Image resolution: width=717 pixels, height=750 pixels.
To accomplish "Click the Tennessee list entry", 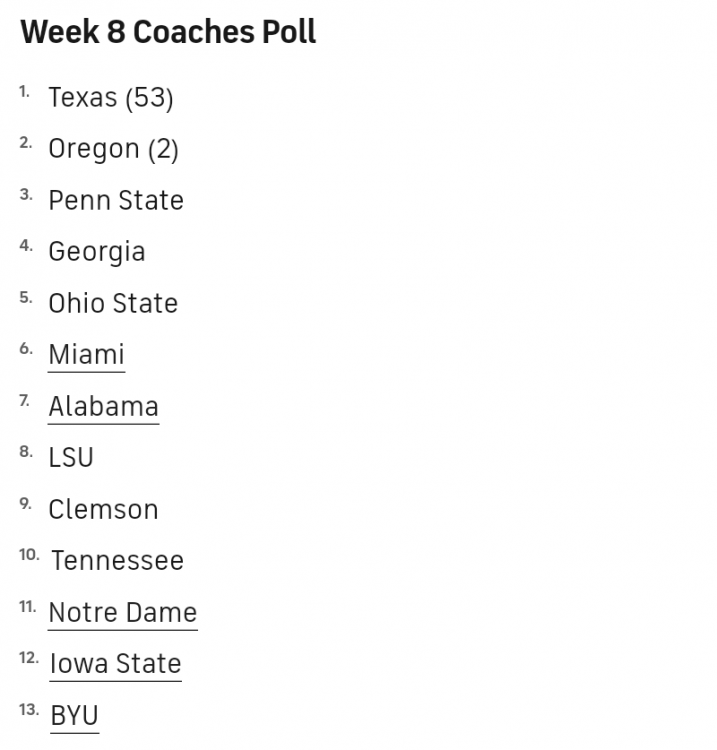I will tap(117, 561).
